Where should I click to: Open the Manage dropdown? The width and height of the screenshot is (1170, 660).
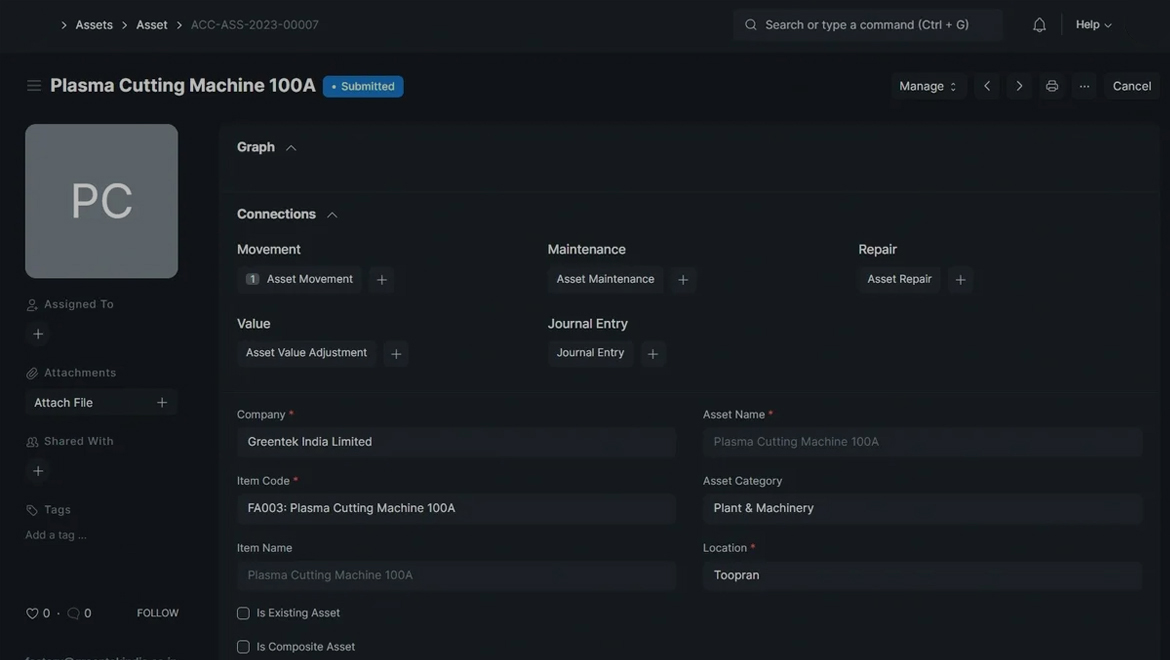click(x=928, y=86)
